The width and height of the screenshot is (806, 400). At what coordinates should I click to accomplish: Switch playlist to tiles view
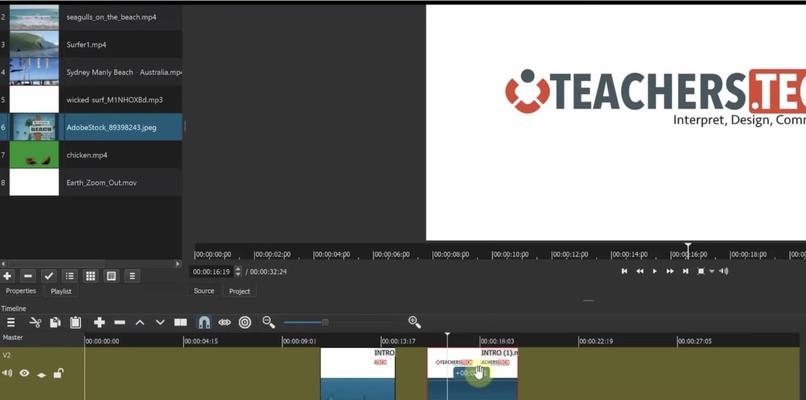click(x=111, y=276)
